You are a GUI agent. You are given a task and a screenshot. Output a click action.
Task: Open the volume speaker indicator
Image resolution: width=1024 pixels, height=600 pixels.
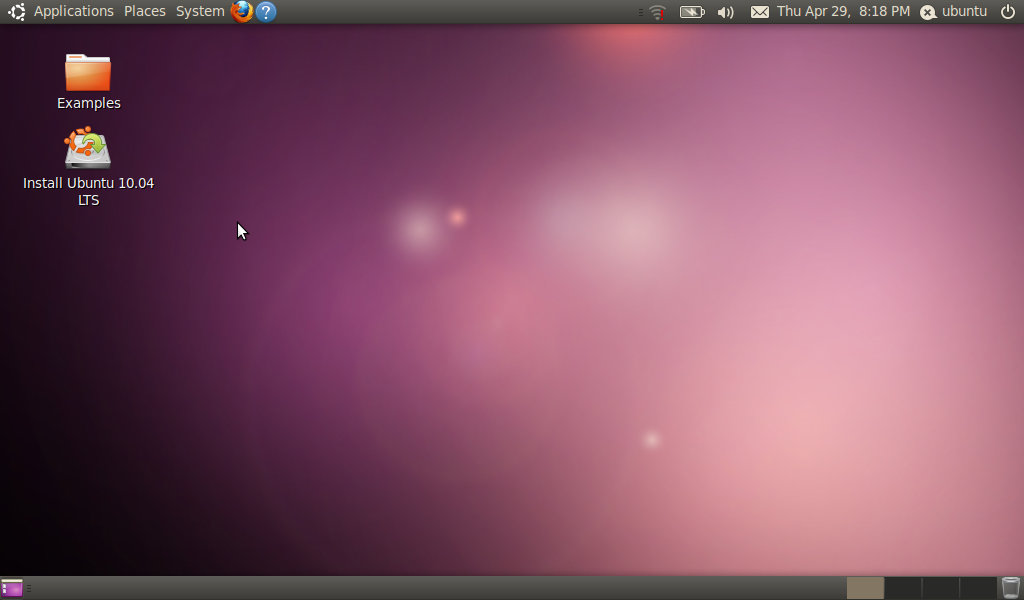point(726,12)
